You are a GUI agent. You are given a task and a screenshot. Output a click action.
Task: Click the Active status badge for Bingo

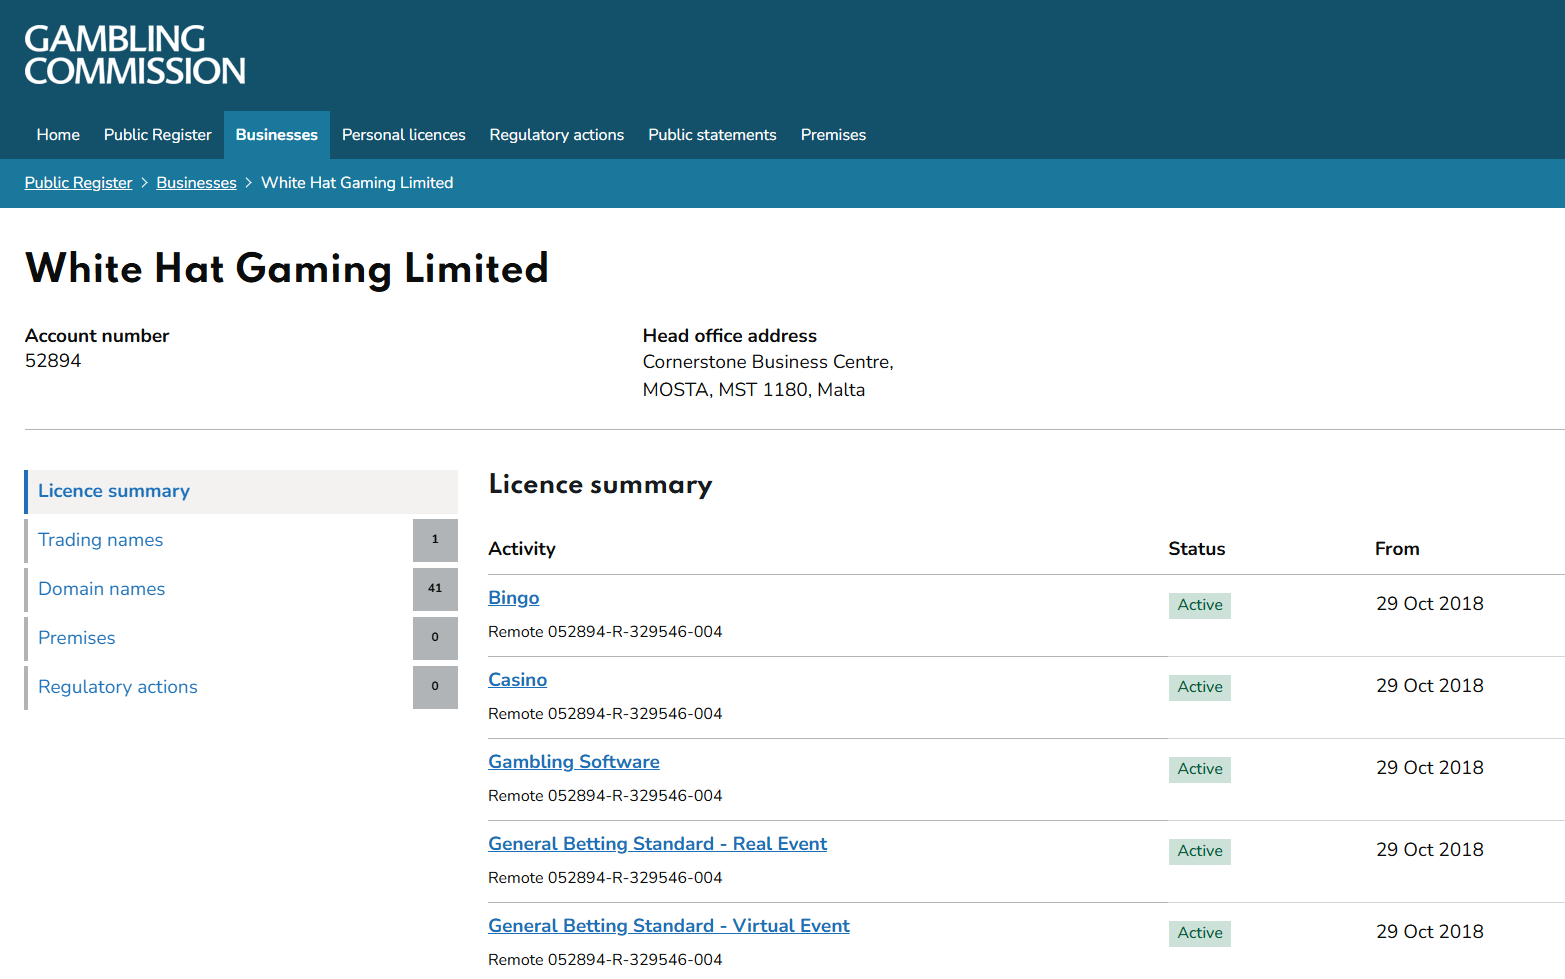click(1200, 605)
